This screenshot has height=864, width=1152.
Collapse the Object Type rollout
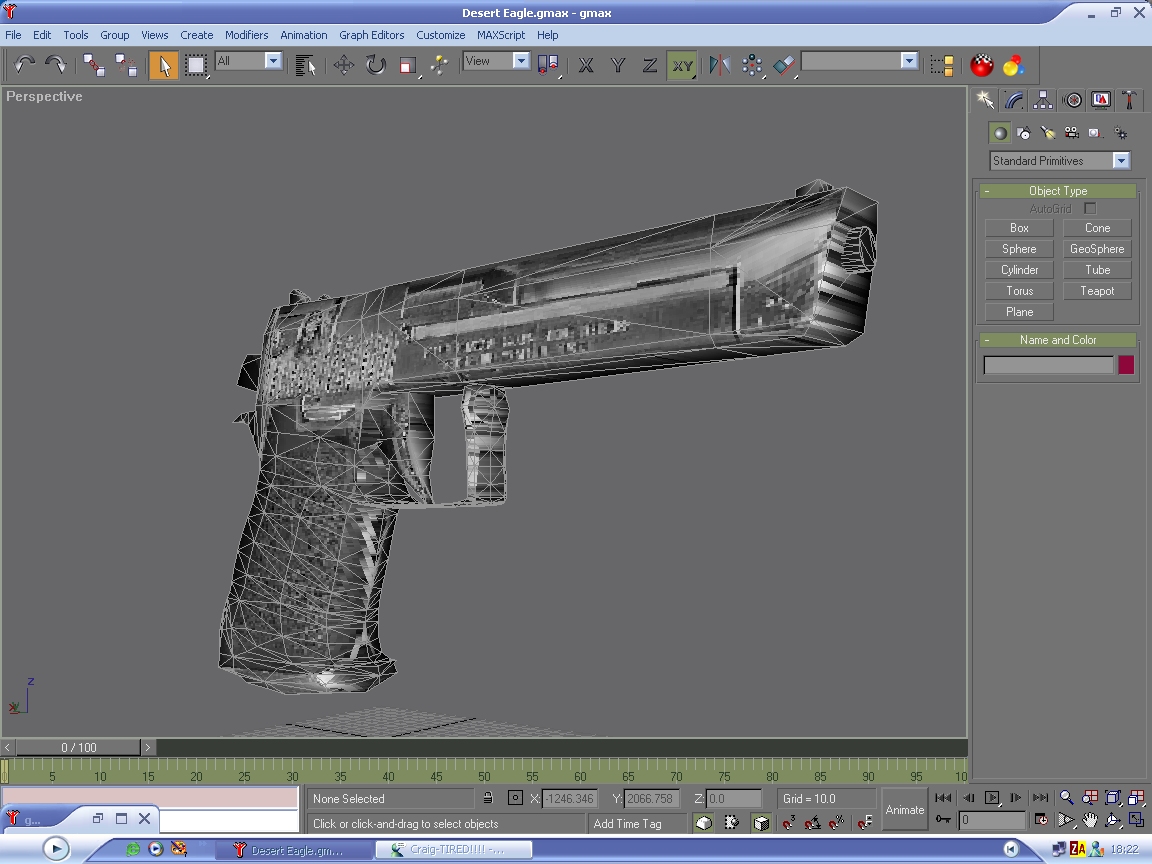[x=1058, y=190]
